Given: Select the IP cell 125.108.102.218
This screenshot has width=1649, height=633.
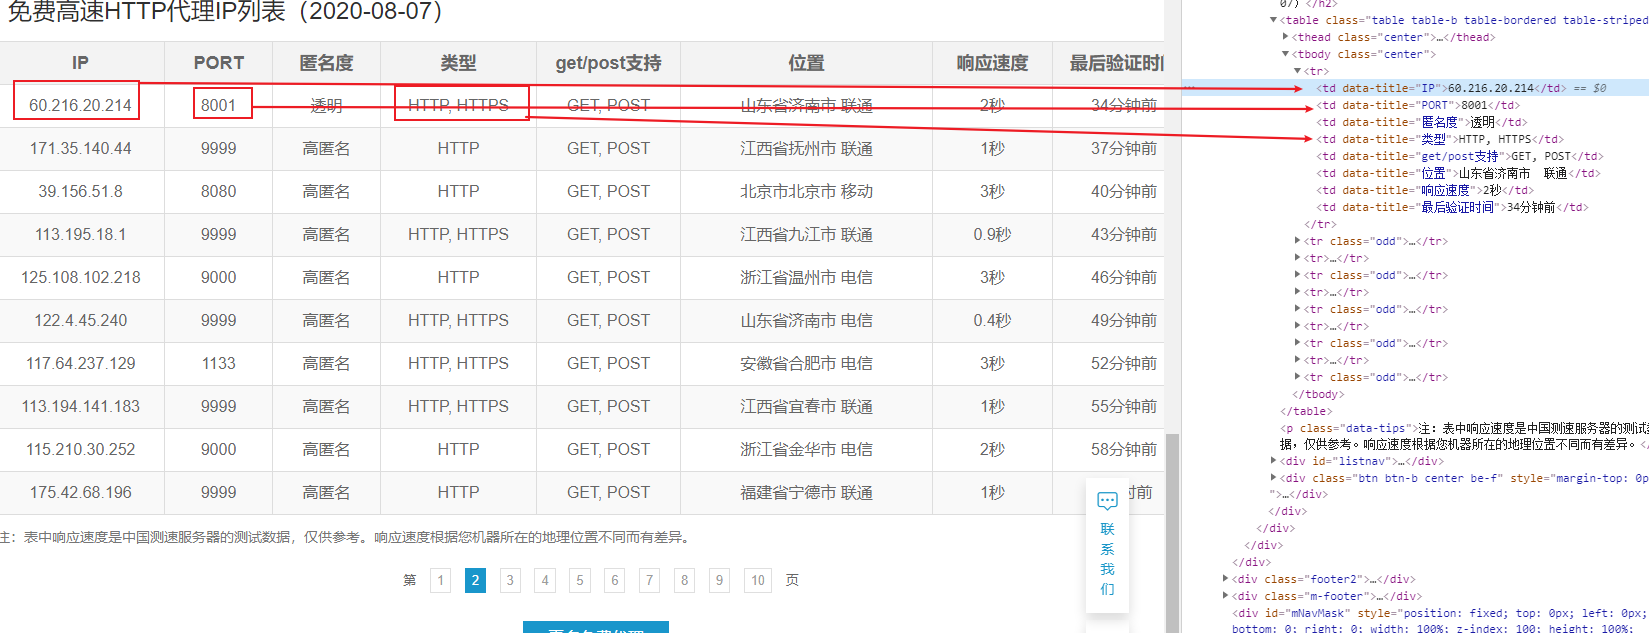Looking at the screenshot, I should tap(81, 277).
